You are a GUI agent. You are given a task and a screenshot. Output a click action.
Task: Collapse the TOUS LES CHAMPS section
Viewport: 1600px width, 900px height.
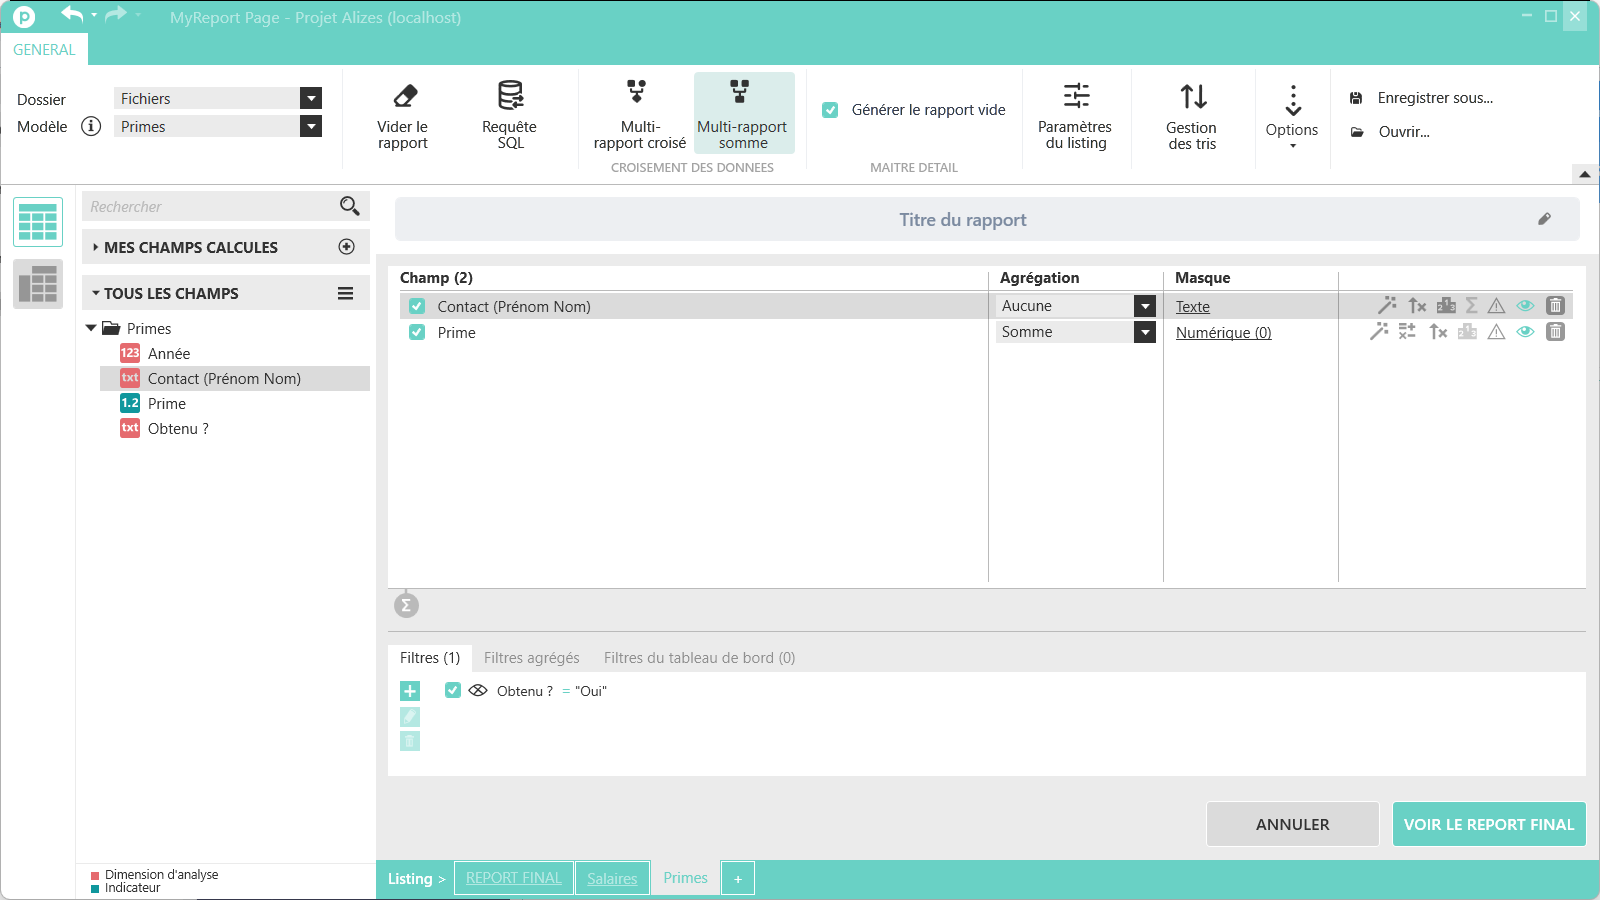click(x=96, y=294)
